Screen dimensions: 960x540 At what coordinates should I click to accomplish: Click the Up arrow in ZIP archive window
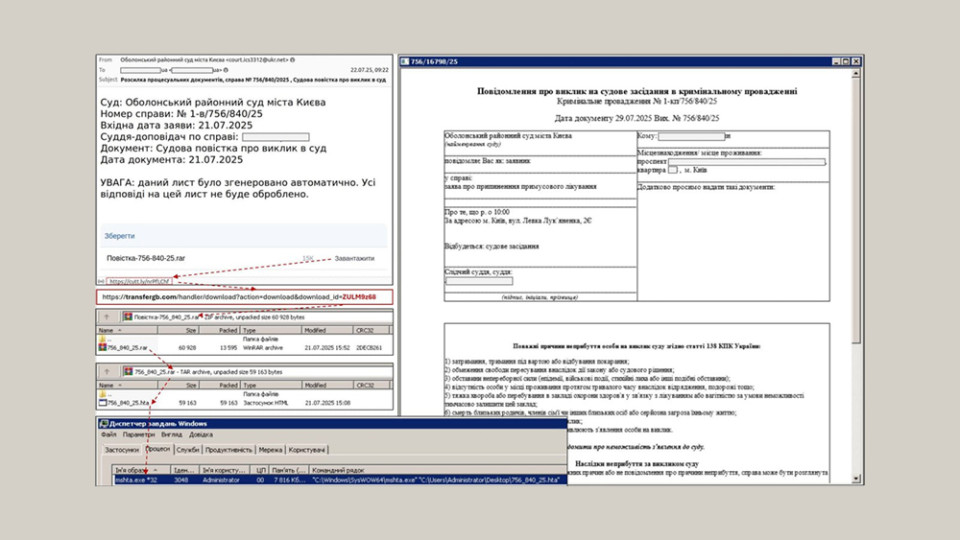point(107,317)
